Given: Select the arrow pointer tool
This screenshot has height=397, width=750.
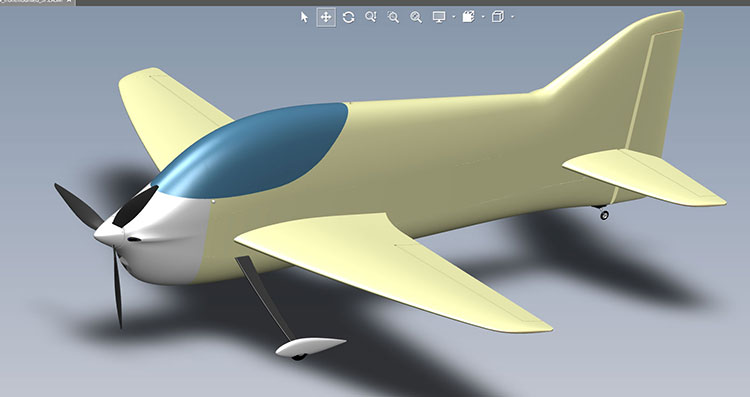Looking at the screenshot, I should 304,17.
